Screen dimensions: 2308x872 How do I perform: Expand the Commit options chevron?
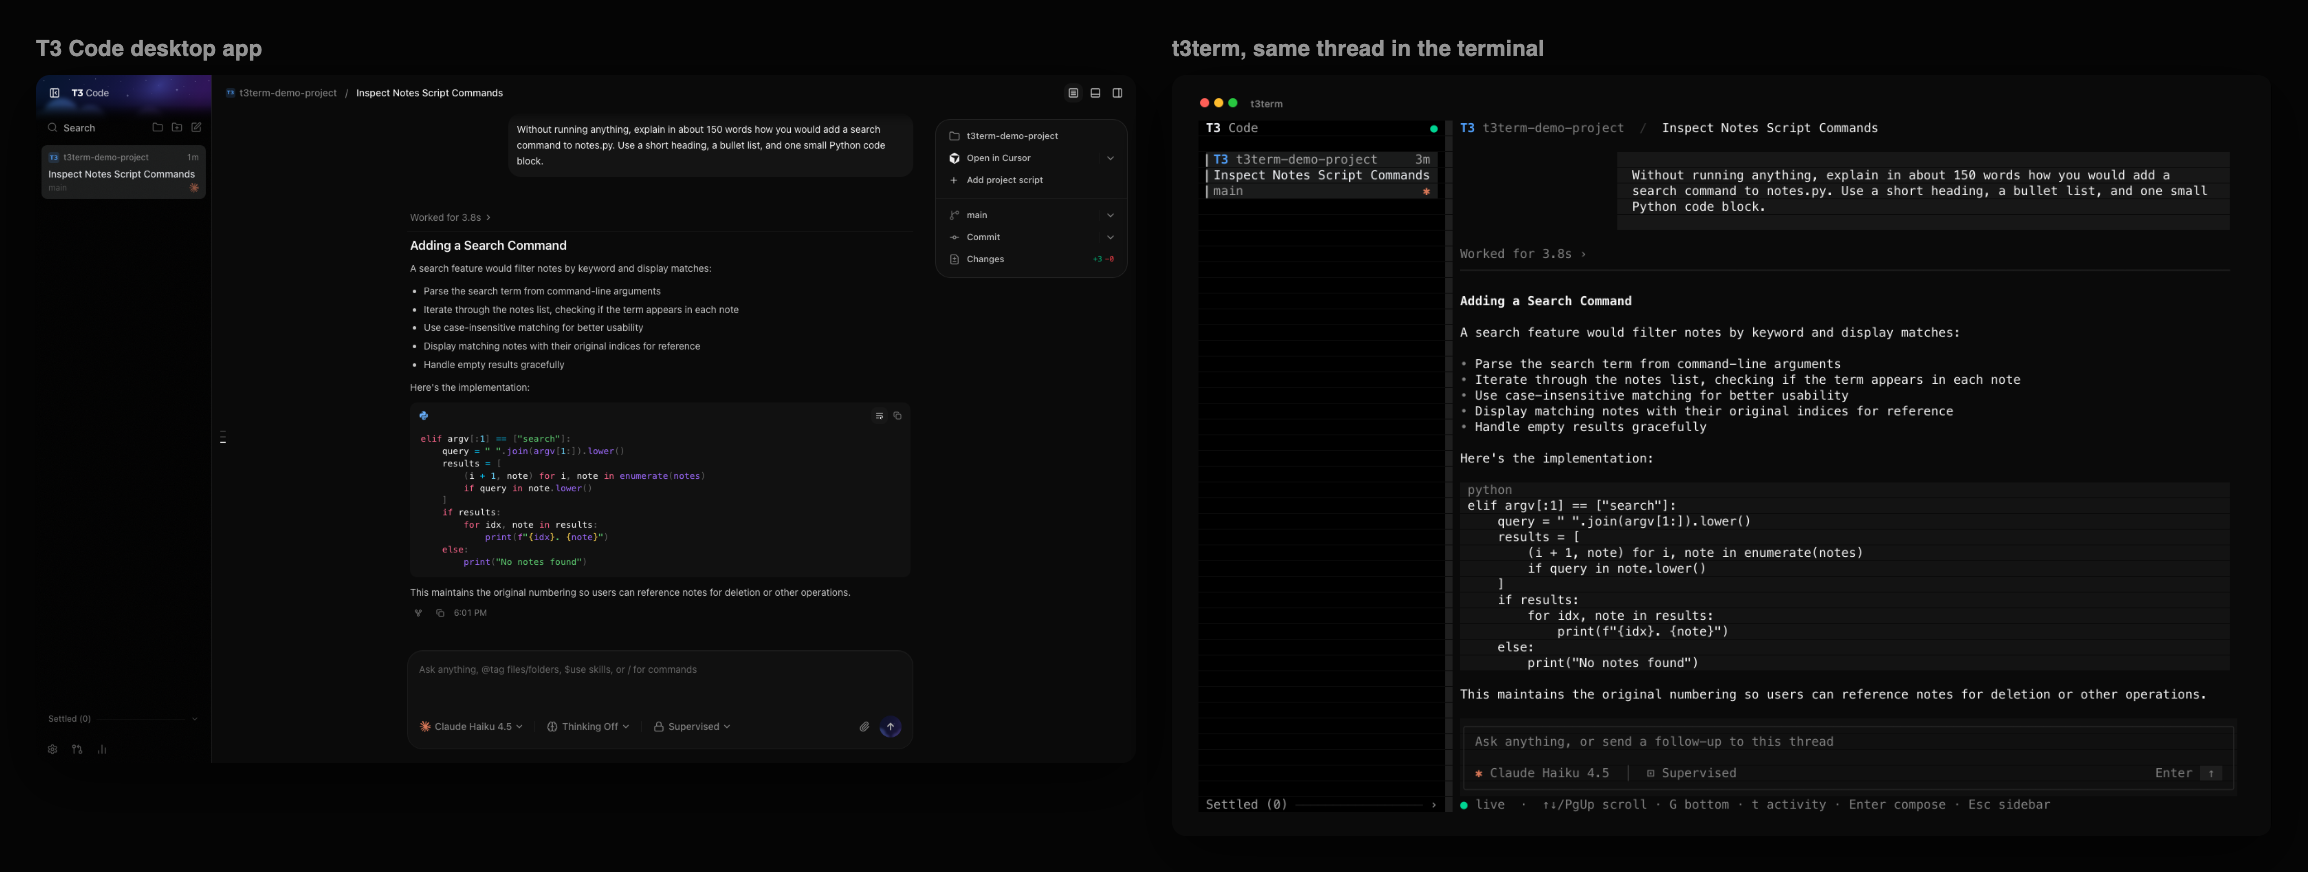[x=1110, y=237]
